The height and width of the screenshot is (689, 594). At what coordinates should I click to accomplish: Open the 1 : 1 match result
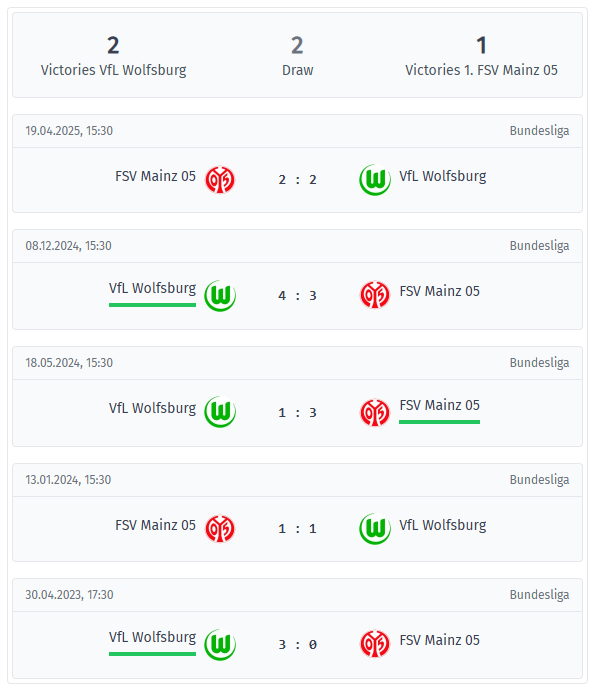pyautogui.click(x=297, y=529)
